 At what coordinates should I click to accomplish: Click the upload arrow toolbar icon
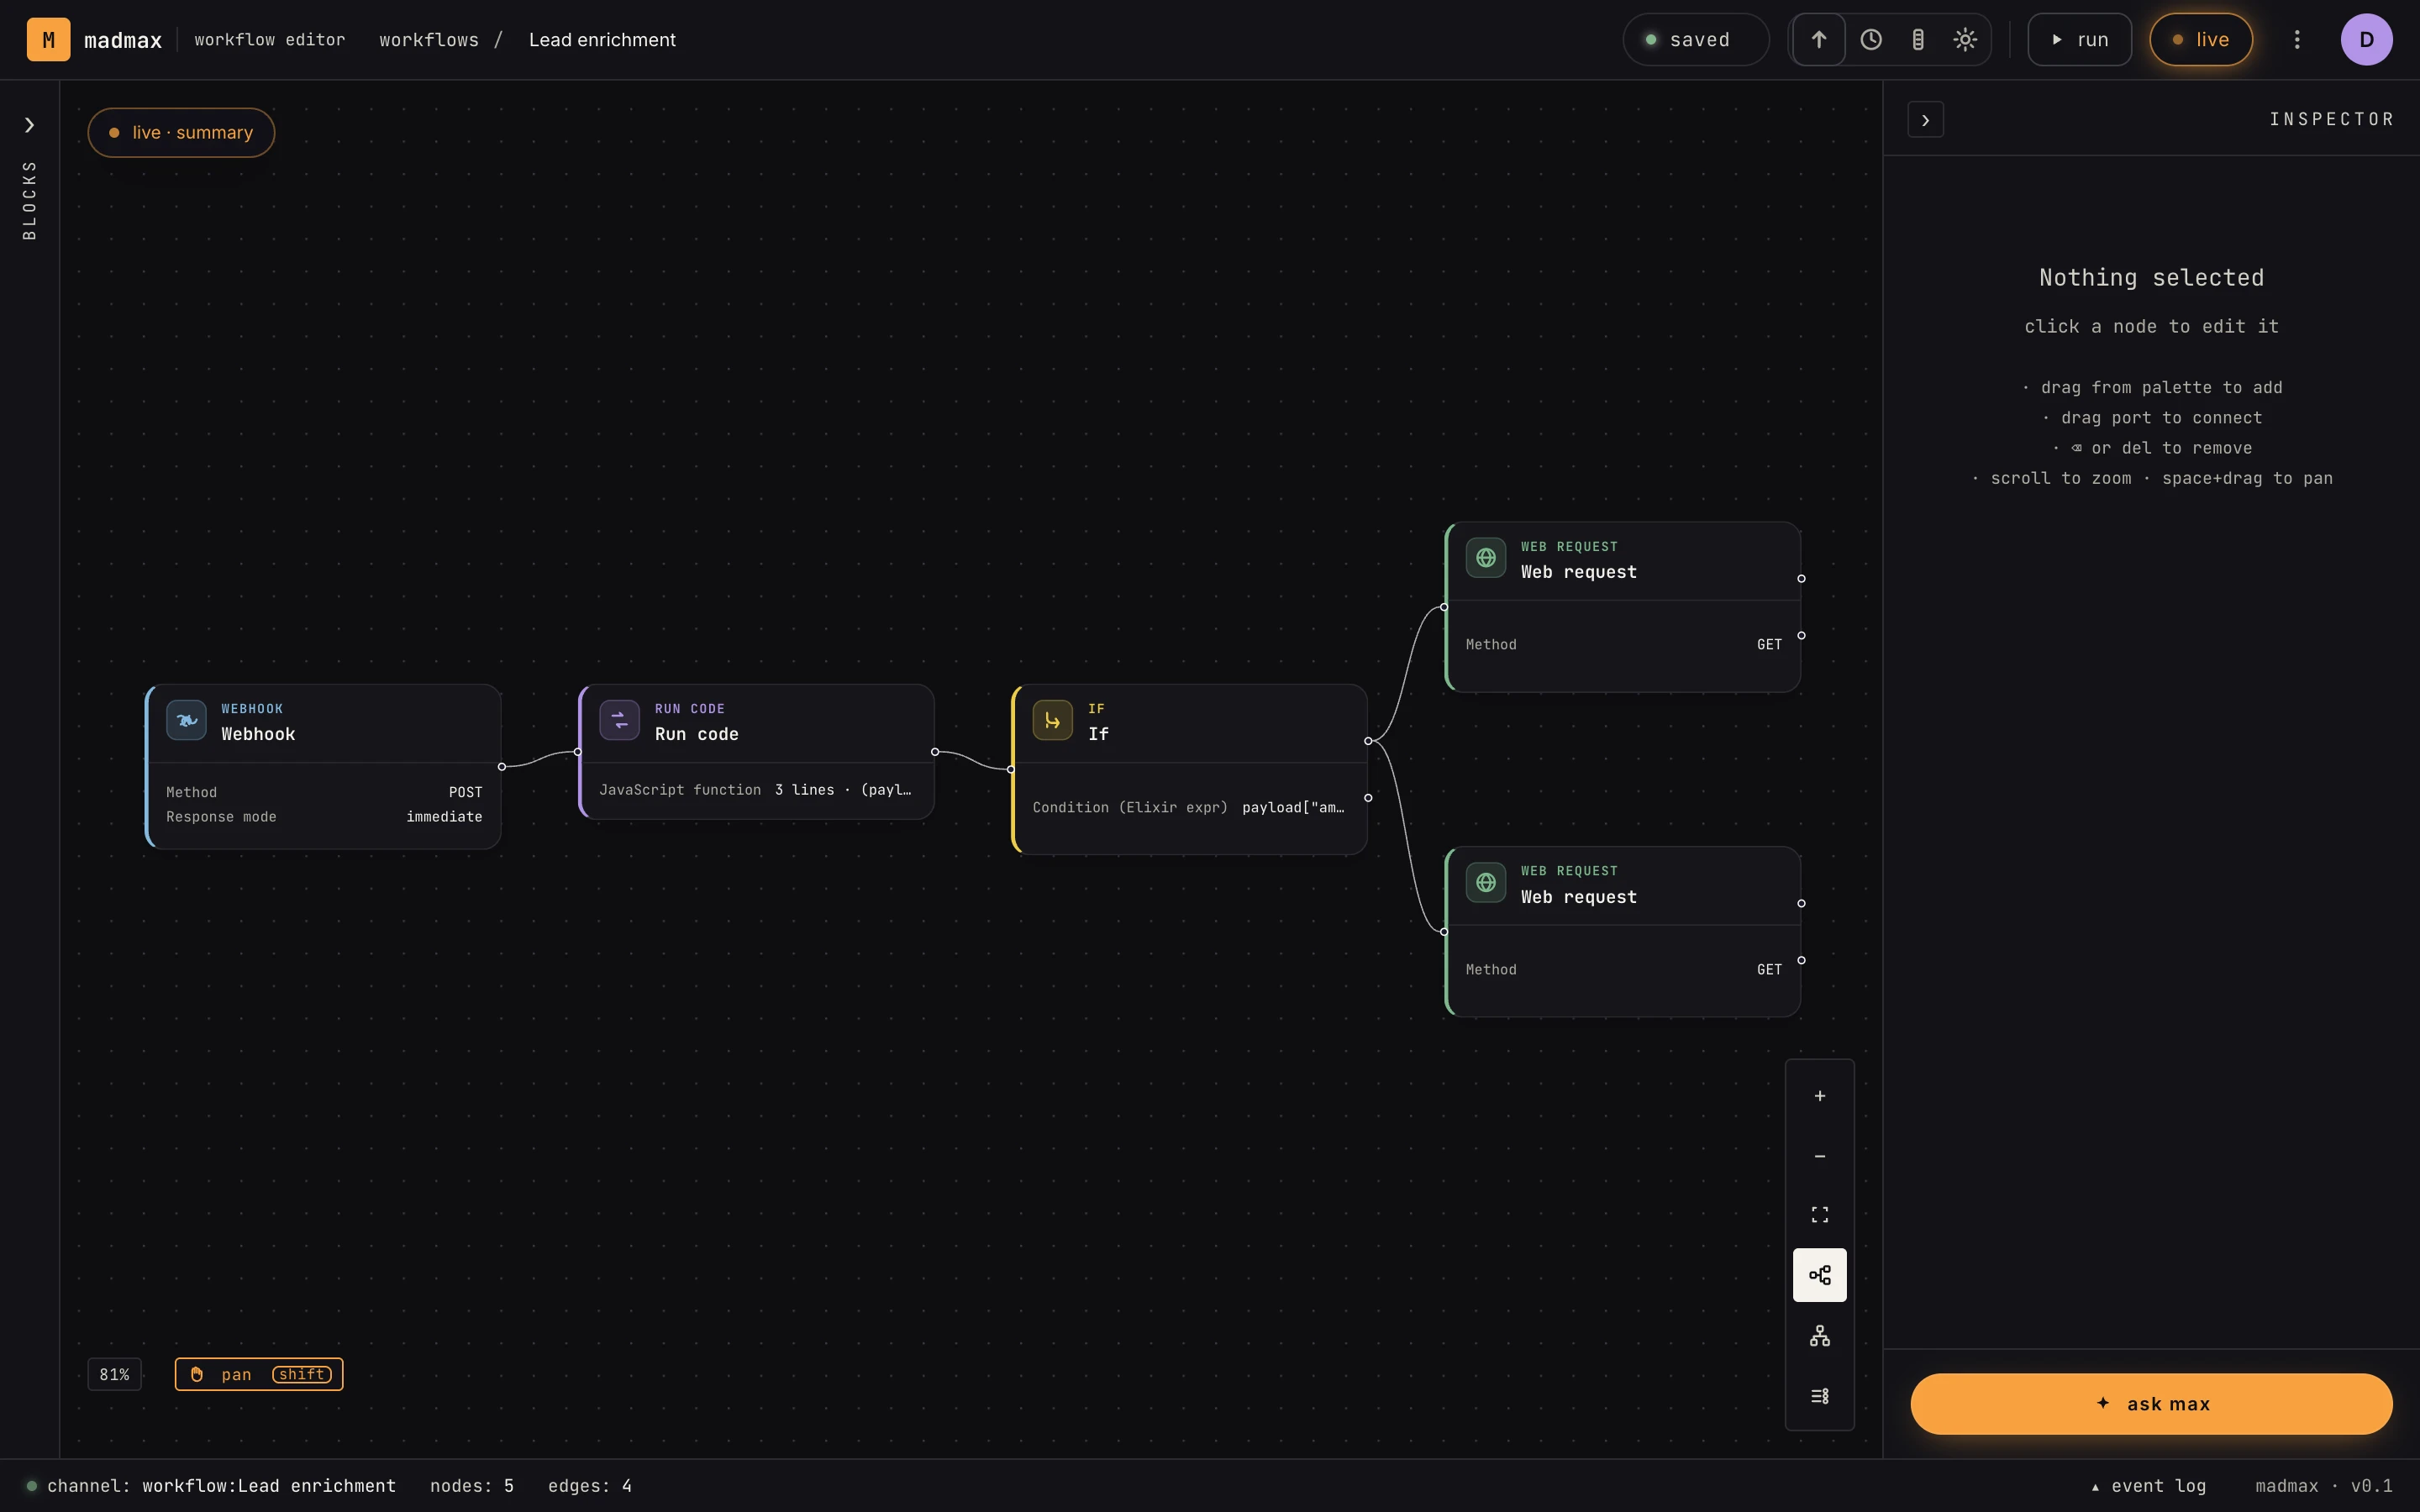(1819, 40)
